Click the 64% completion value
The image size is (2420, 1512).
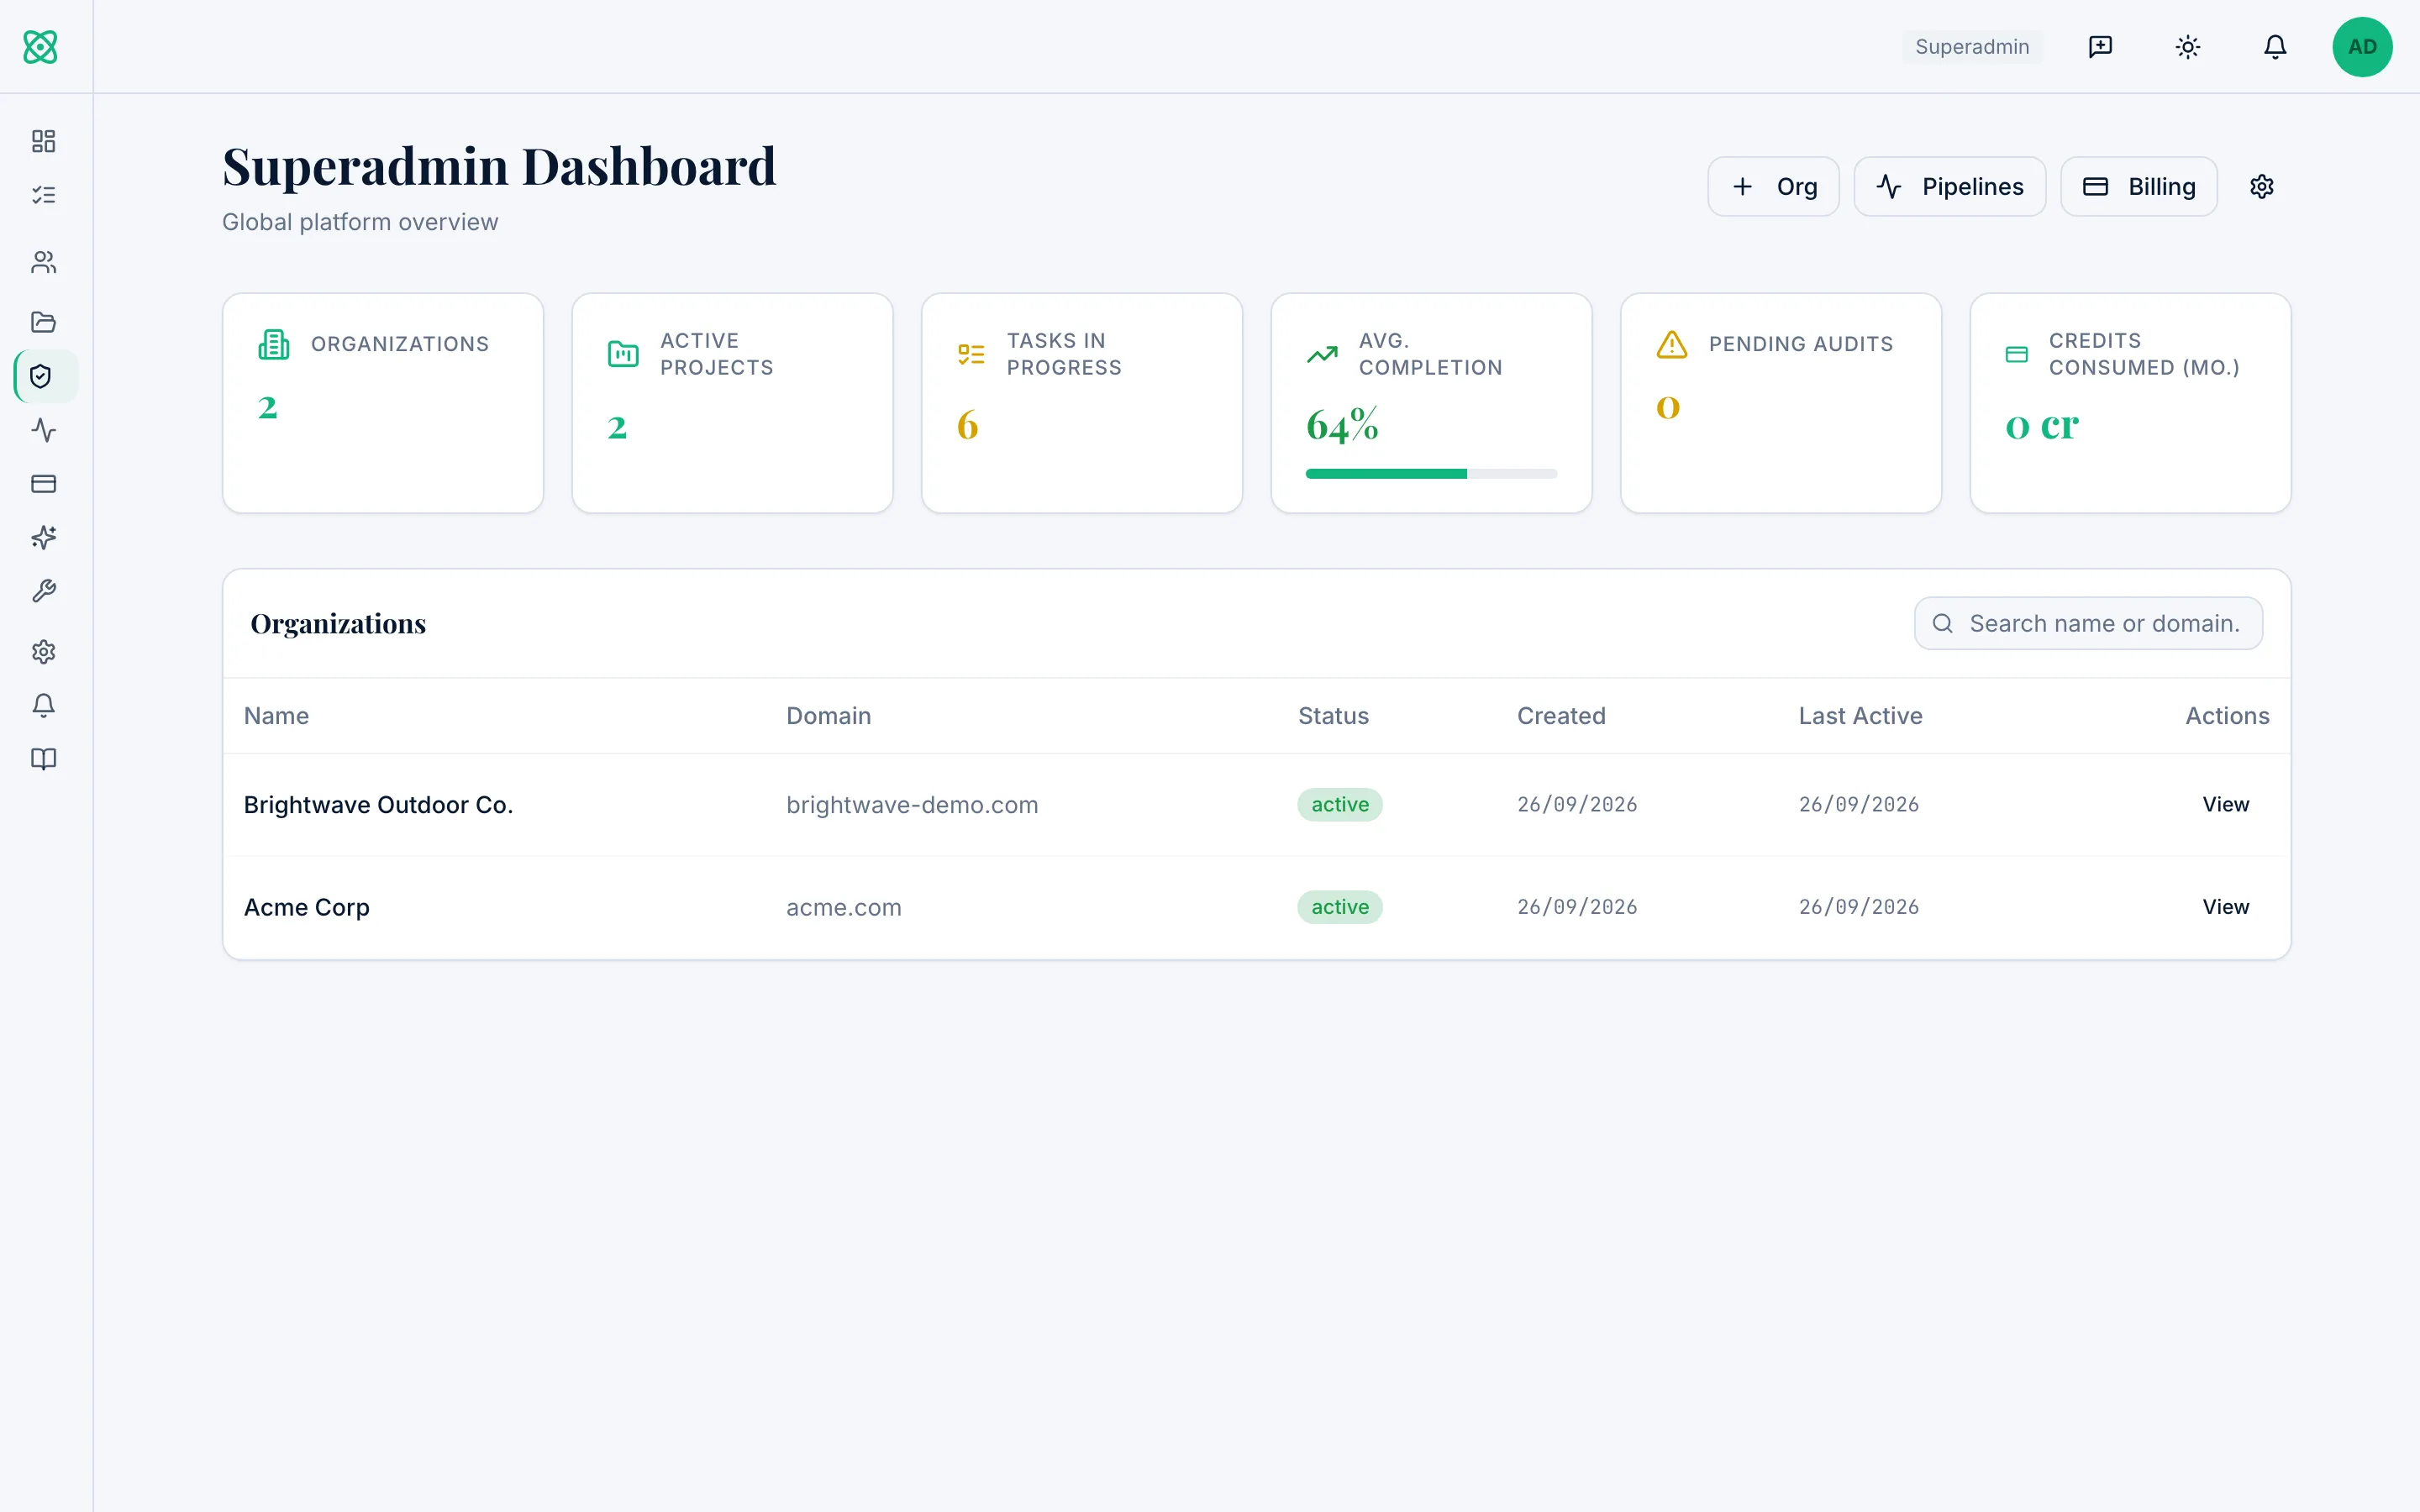point(1342,425)
